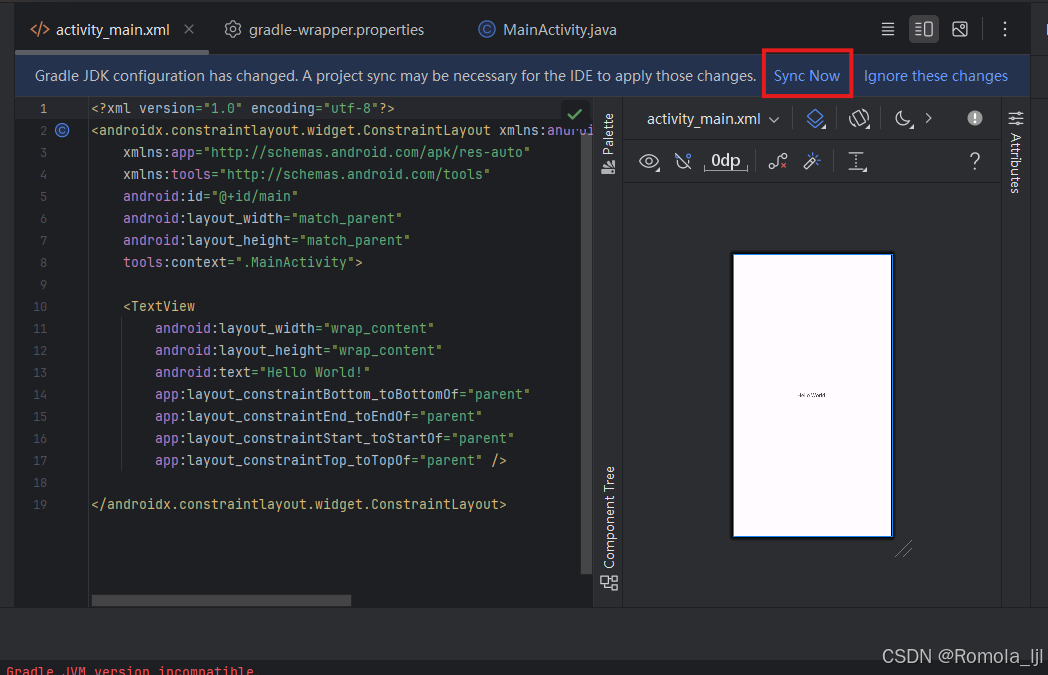Expand the blue layers variant picker
1048x675 pixels.
tap(815, 118)
